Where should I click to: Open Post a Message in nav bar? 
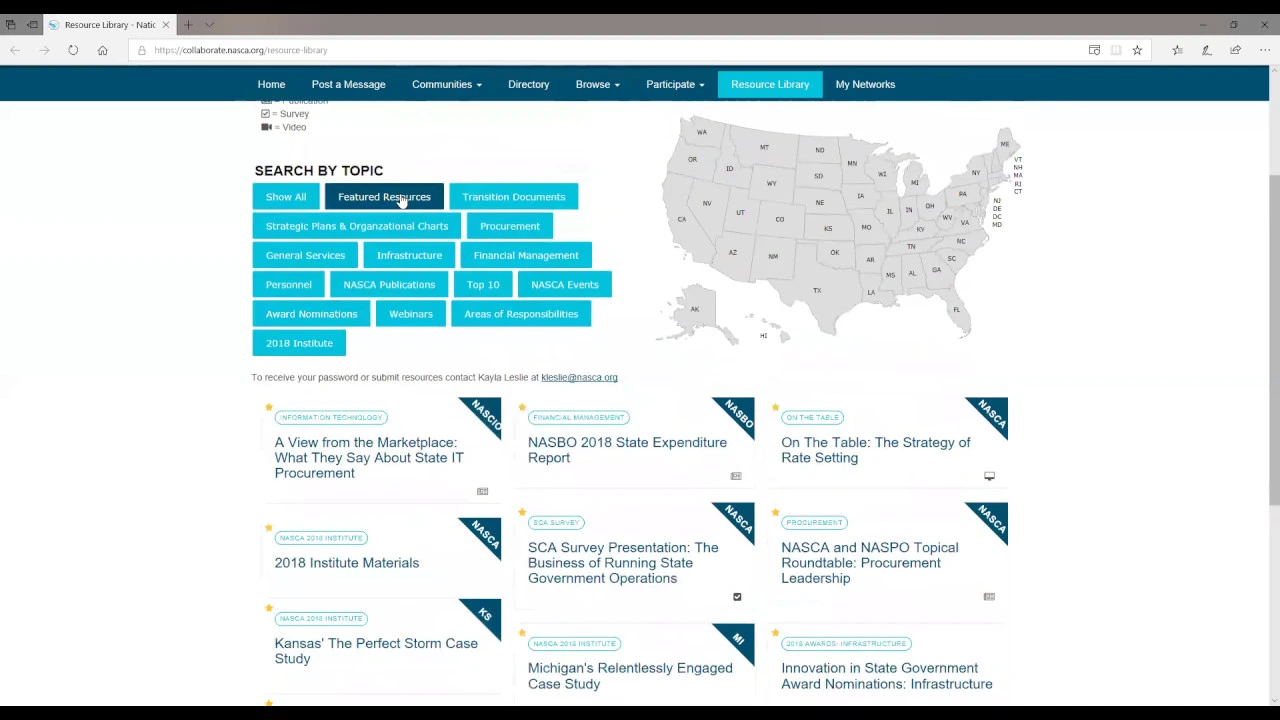click(x=348, y=84)
